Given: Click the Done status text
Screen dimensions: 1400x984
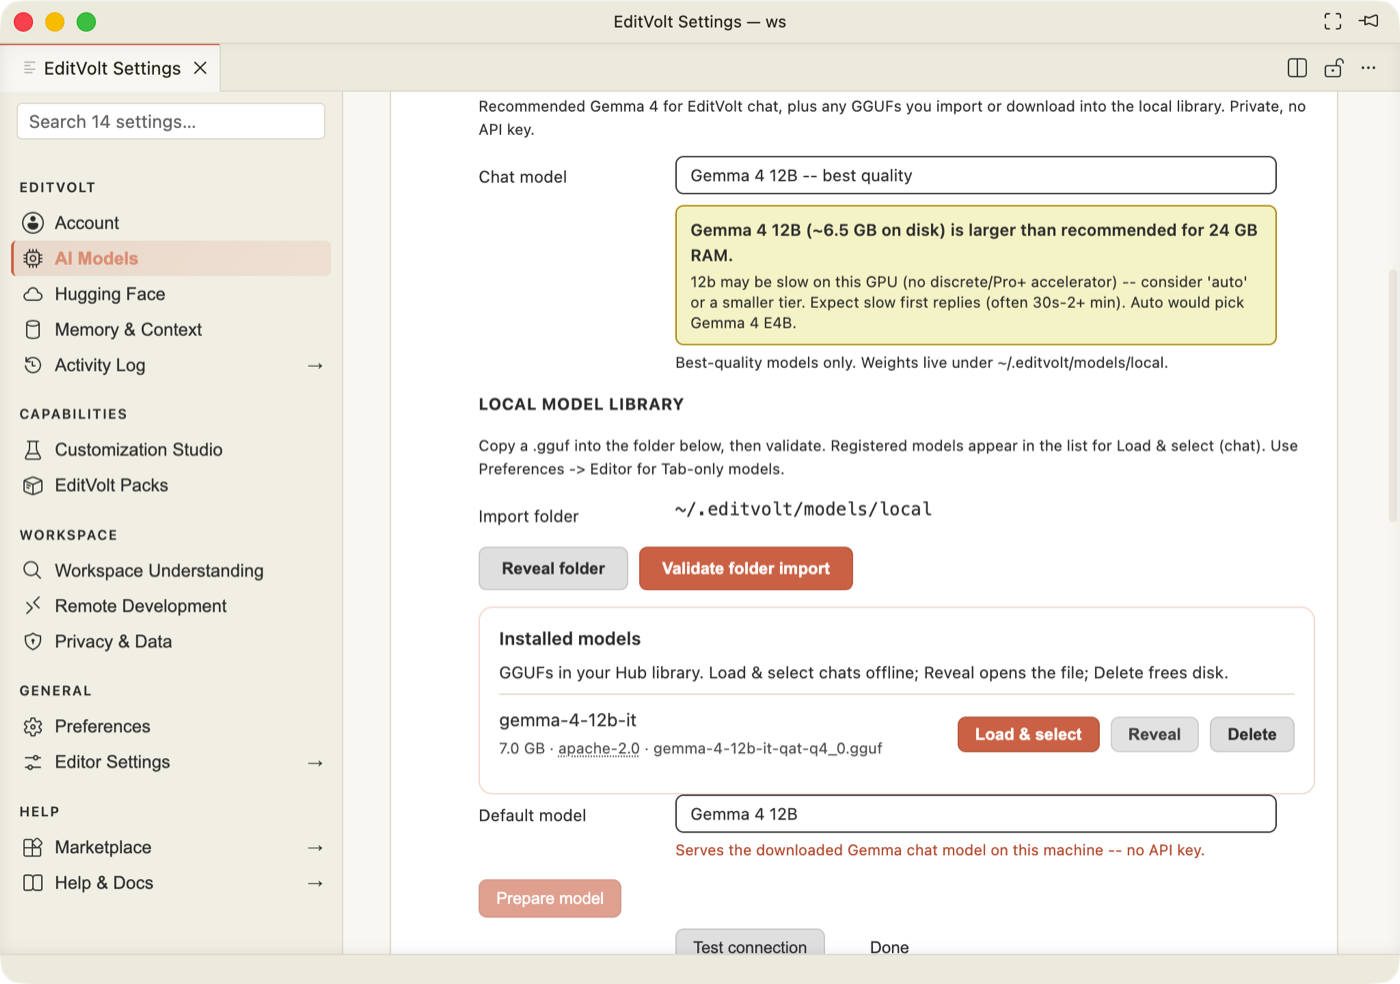Looking at the screenshot, I should pos(889,947).
